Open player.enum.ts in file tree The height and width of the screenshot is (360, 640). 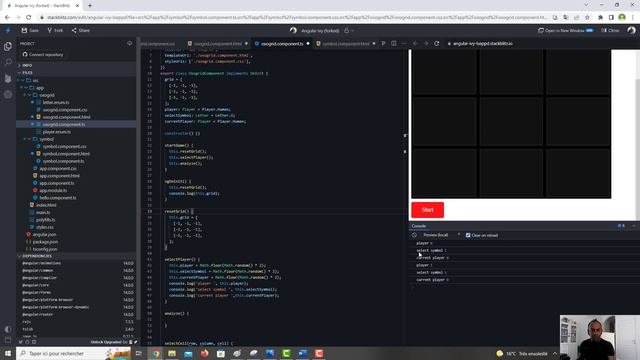pyautogui.click(x=57, y=132)
